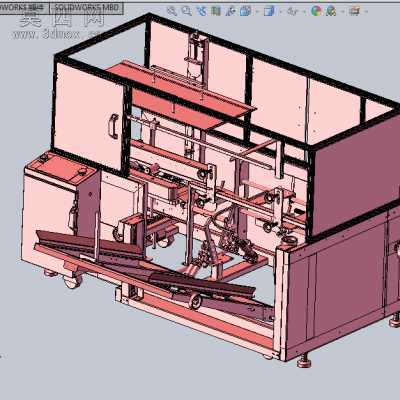Switch to the SOLIDWORKS MBD tab
This screenshot has width=400, height=400.
pyautogui.click(x=86, y=8)
